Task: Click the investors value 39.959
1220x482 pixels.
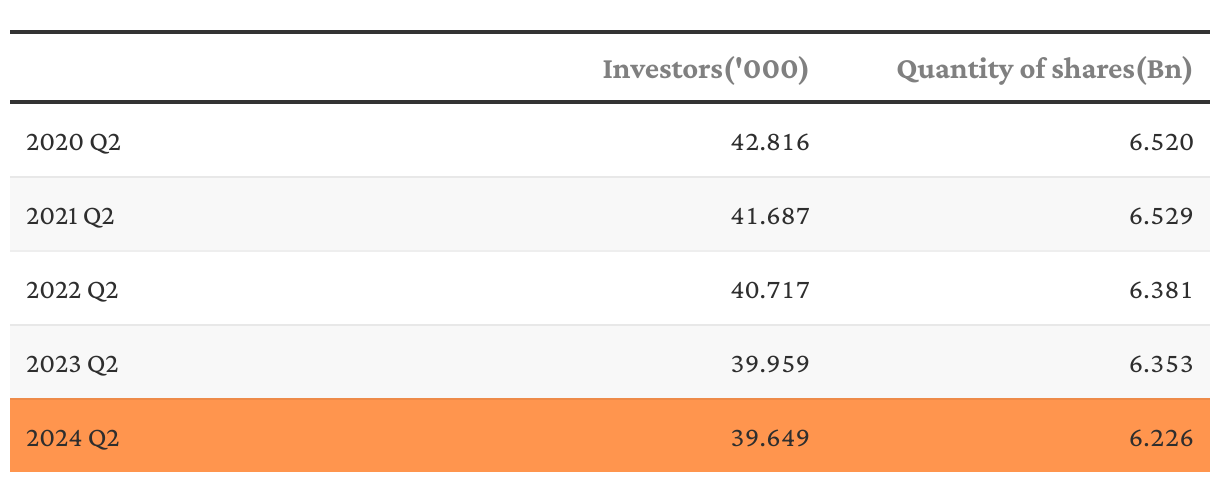Action: pos(769,365)
